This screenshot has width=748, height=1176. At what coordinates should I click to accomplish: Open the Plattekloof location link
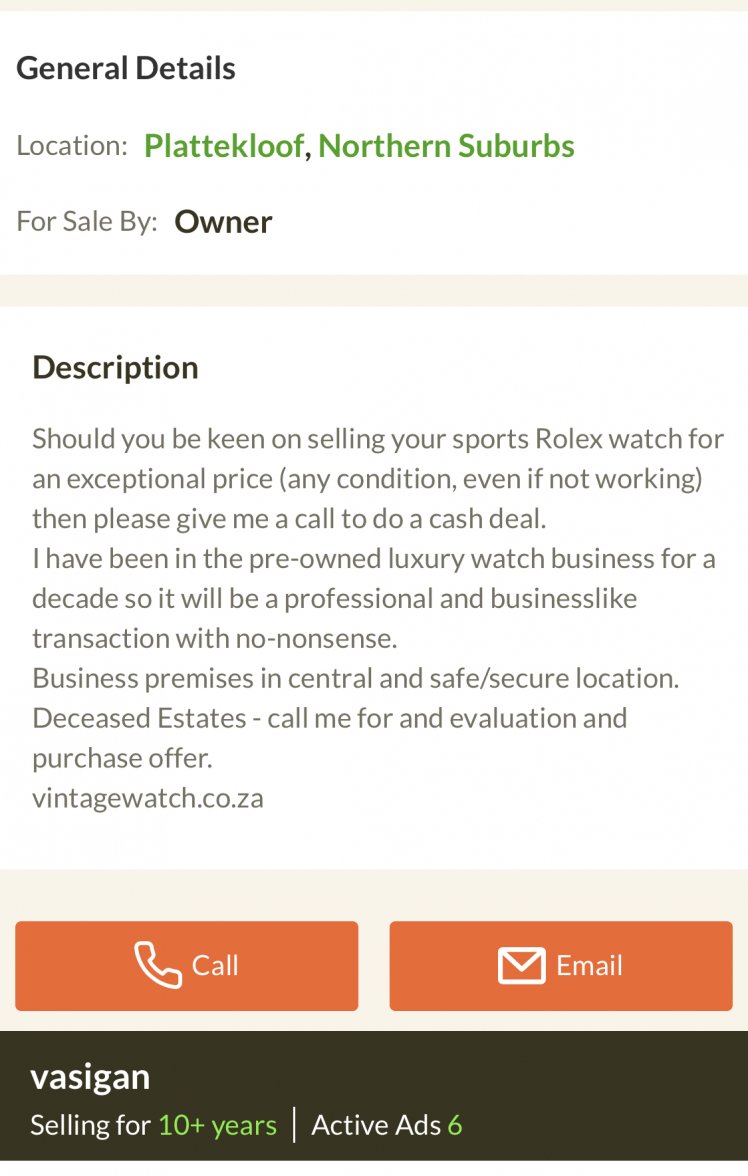224,146
